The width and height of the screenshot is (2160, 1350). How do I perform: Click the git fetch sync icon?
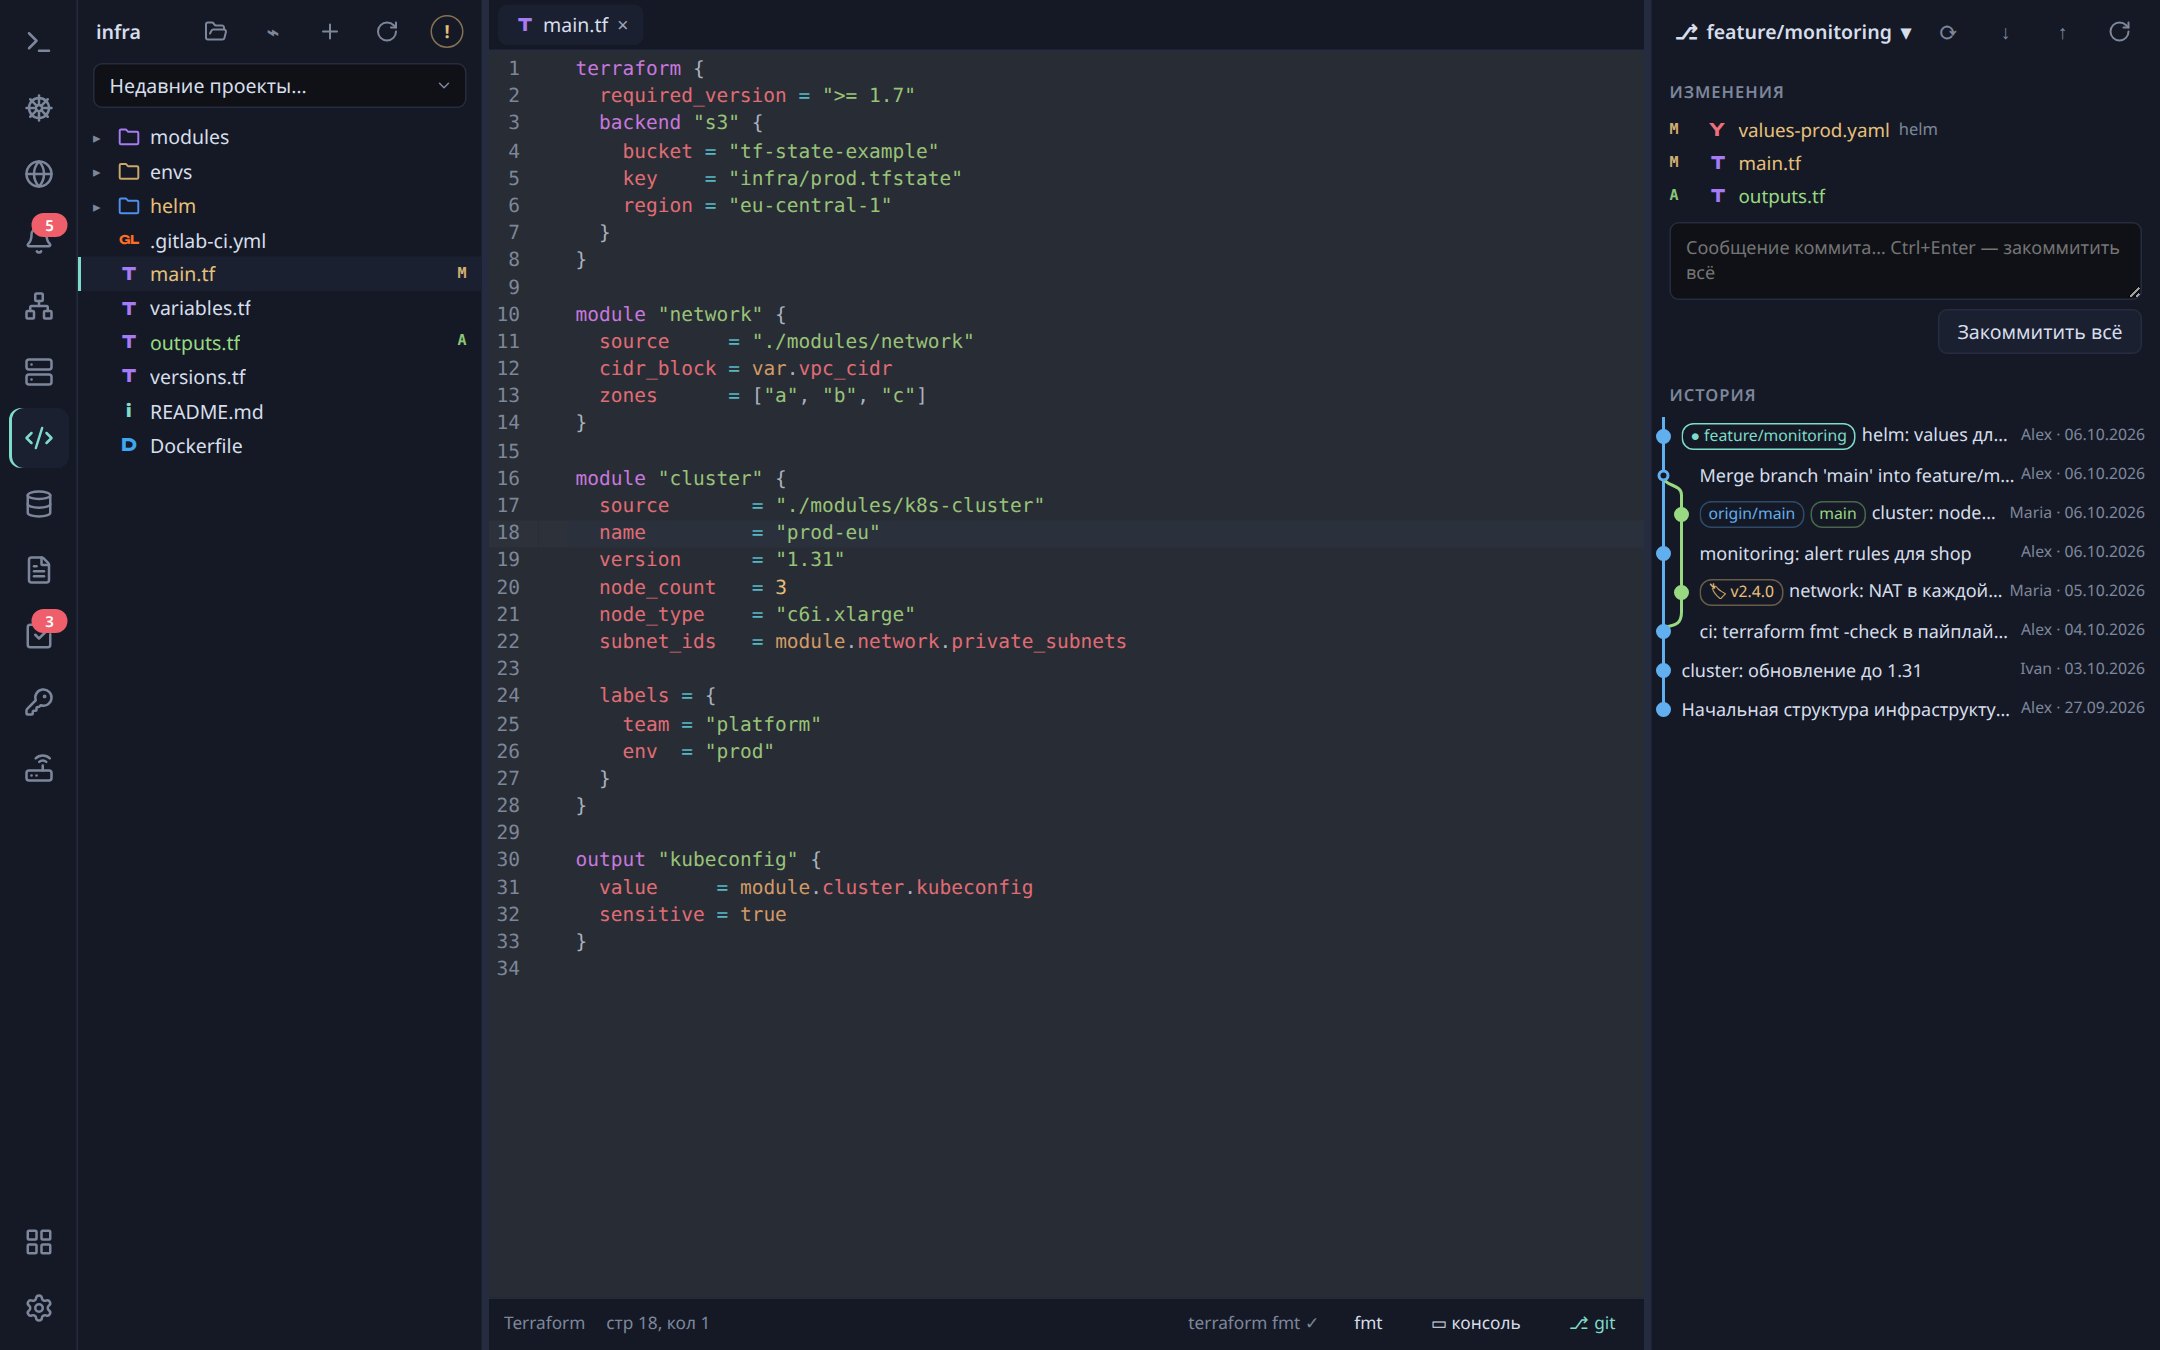pos(1947,33)
